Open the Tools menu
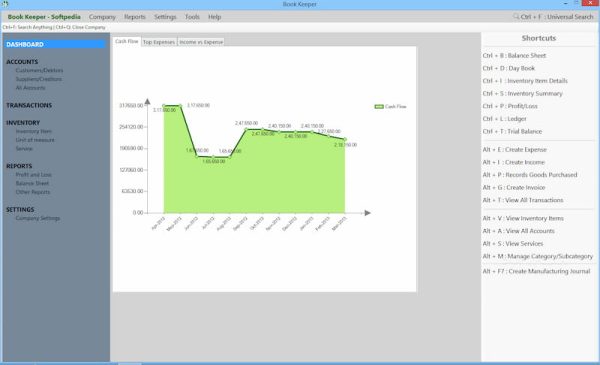 (x=192, y=17)
